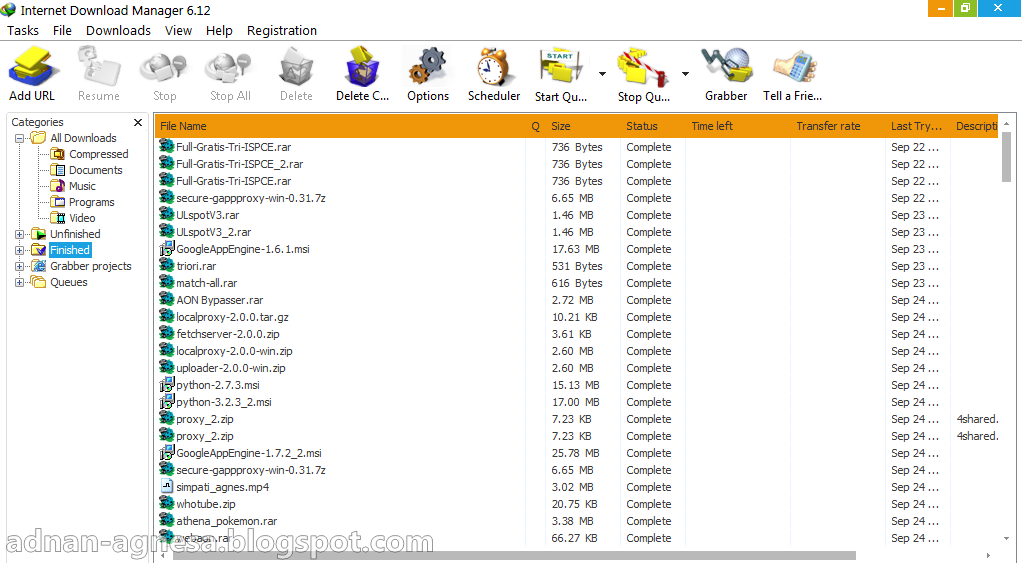
Task: Click the Start Queue icon
Action: pyautogui.click(x=561, y=66)
